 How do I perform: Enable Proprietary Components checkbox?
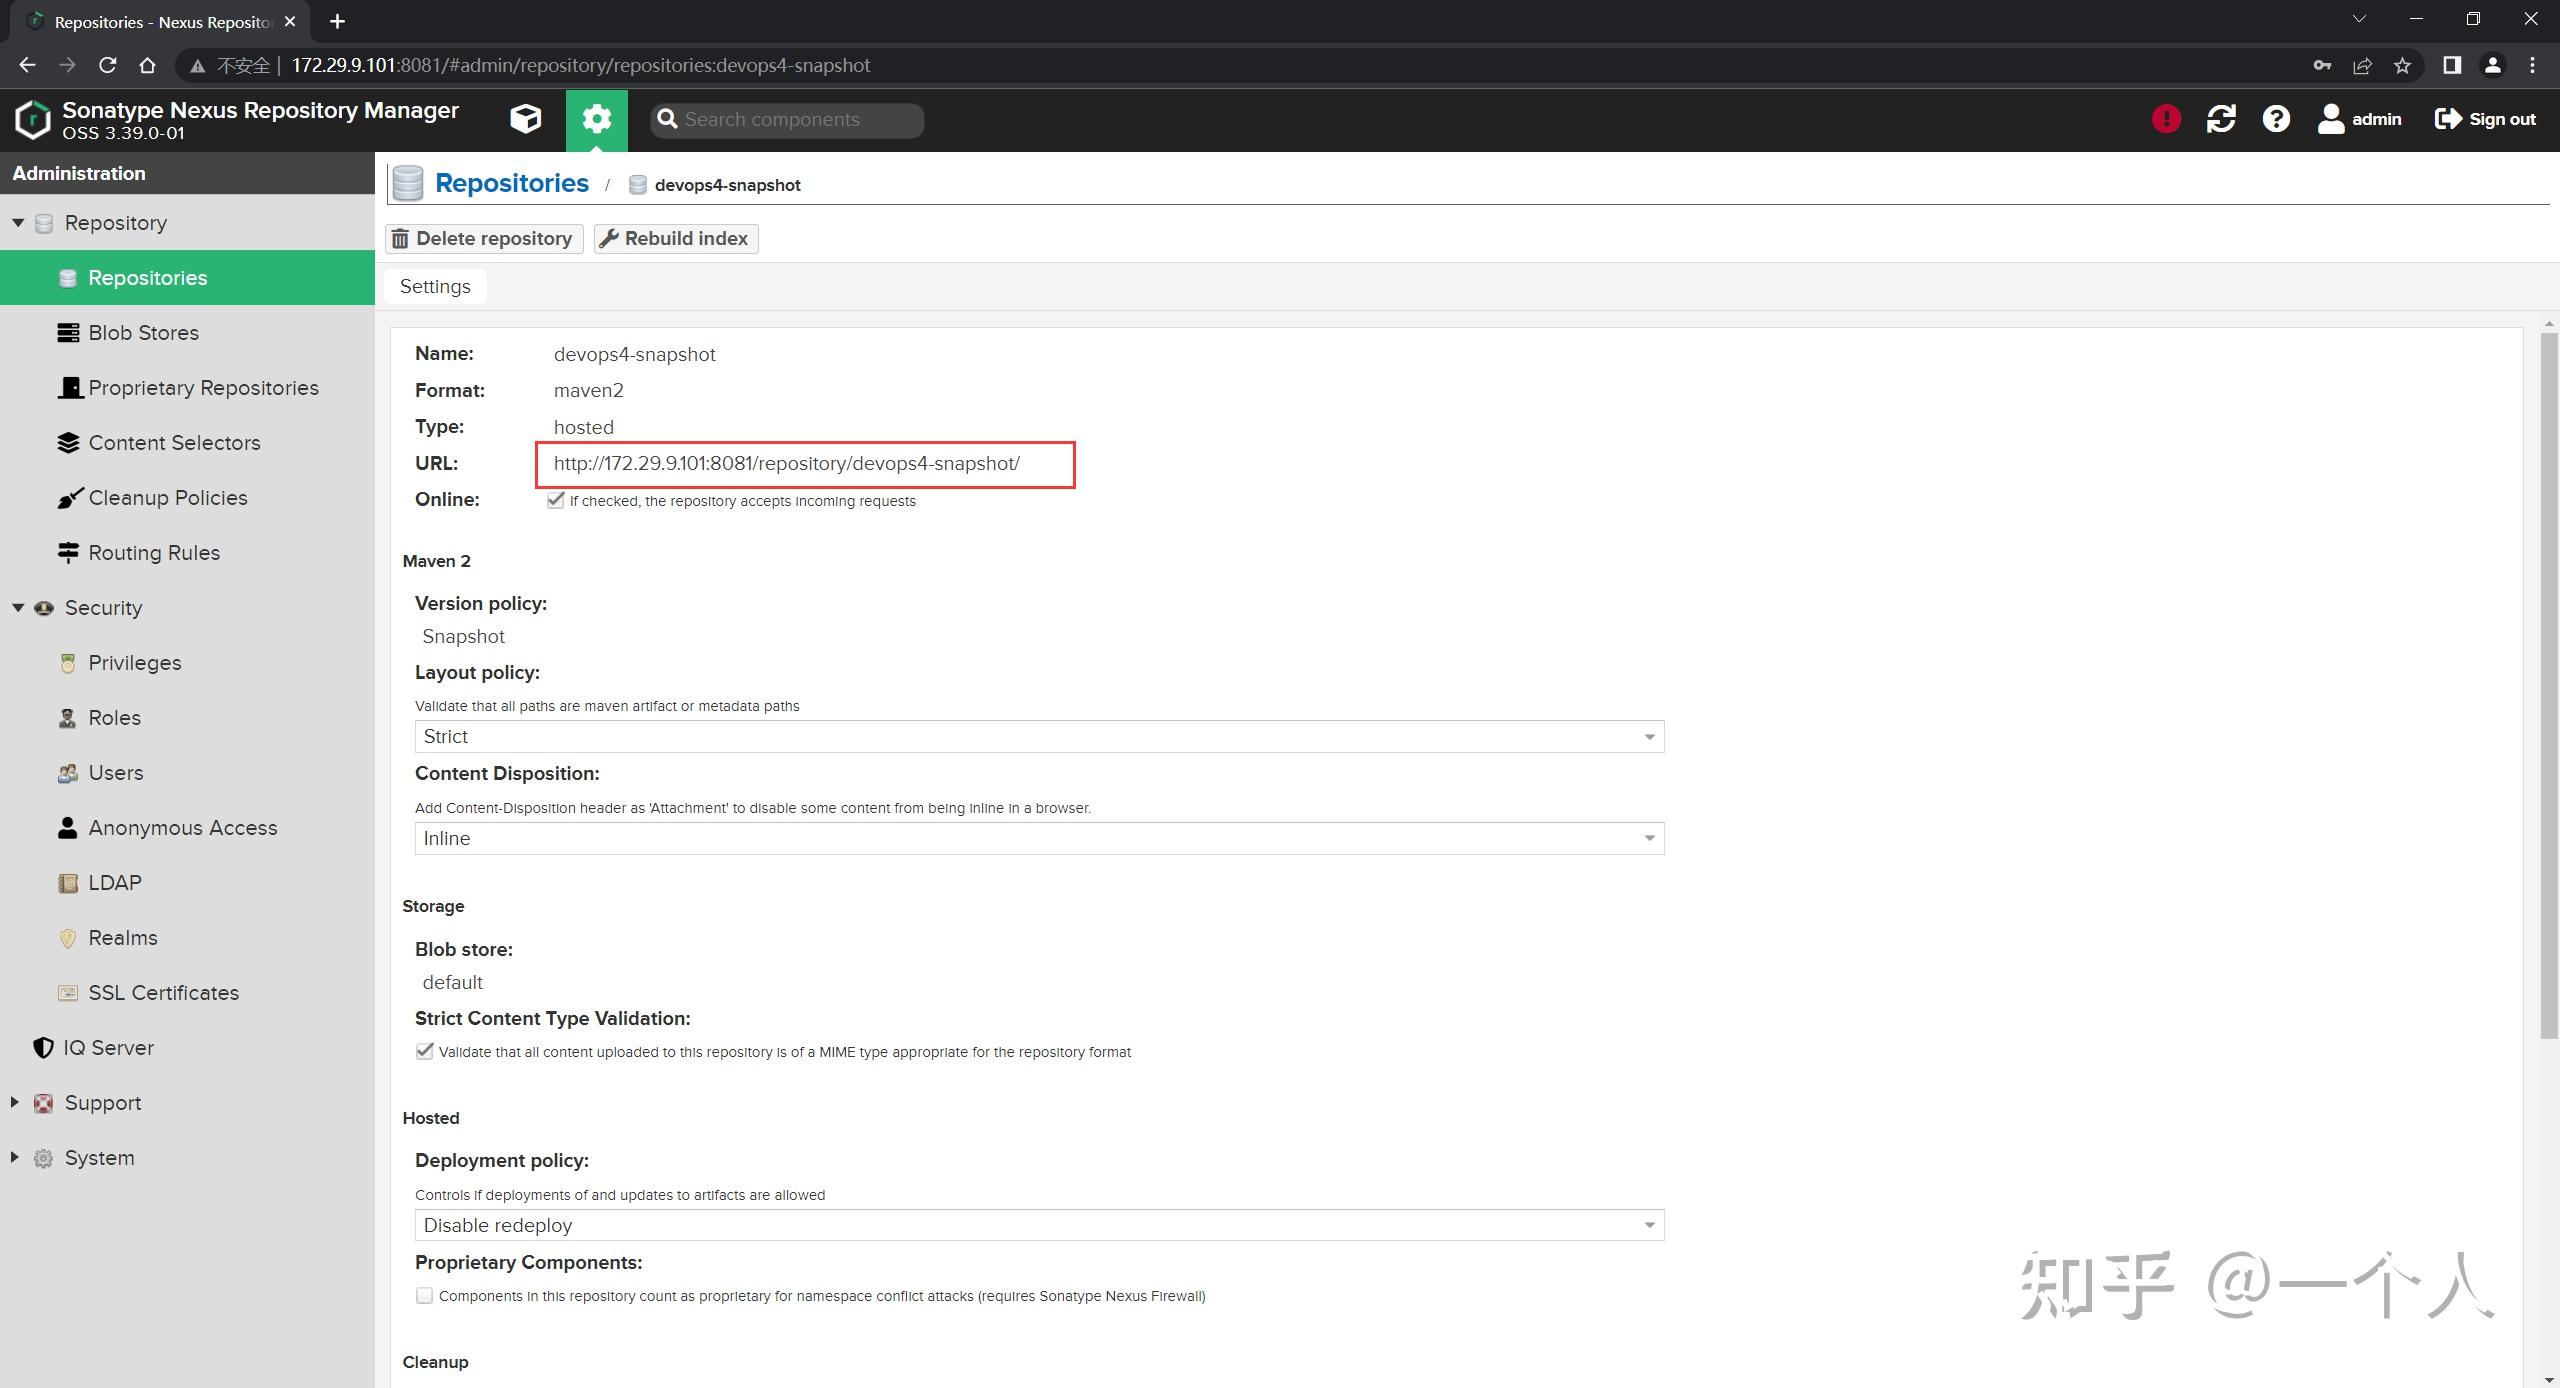(425, 1295)
